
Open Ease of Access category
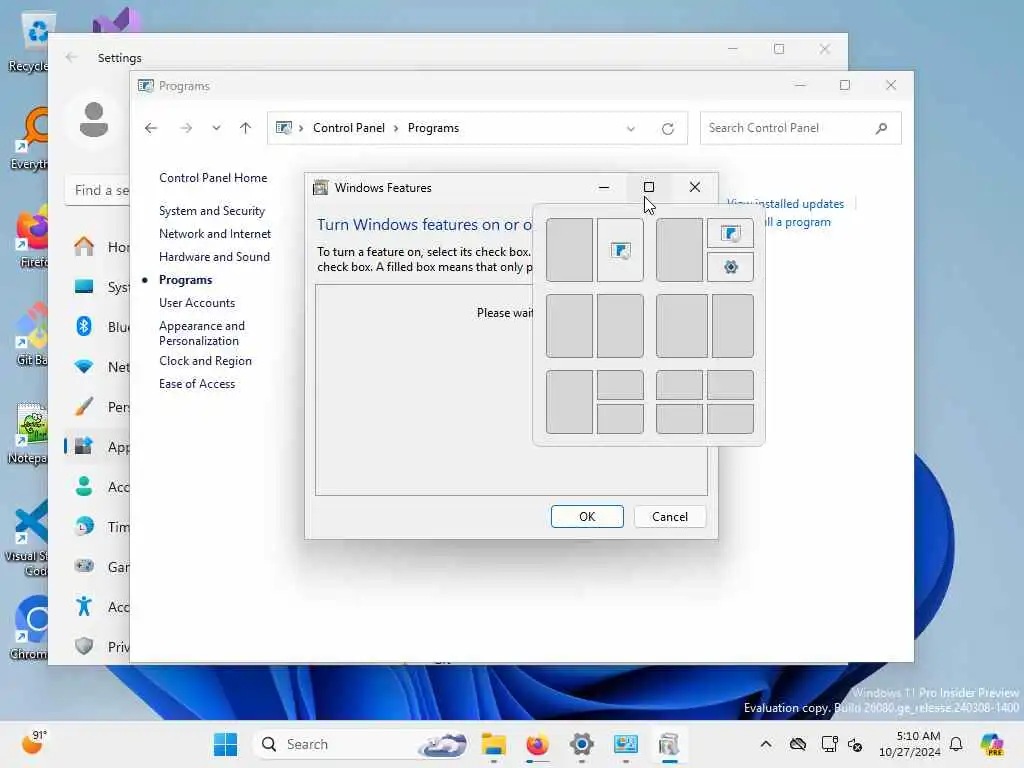197,384
